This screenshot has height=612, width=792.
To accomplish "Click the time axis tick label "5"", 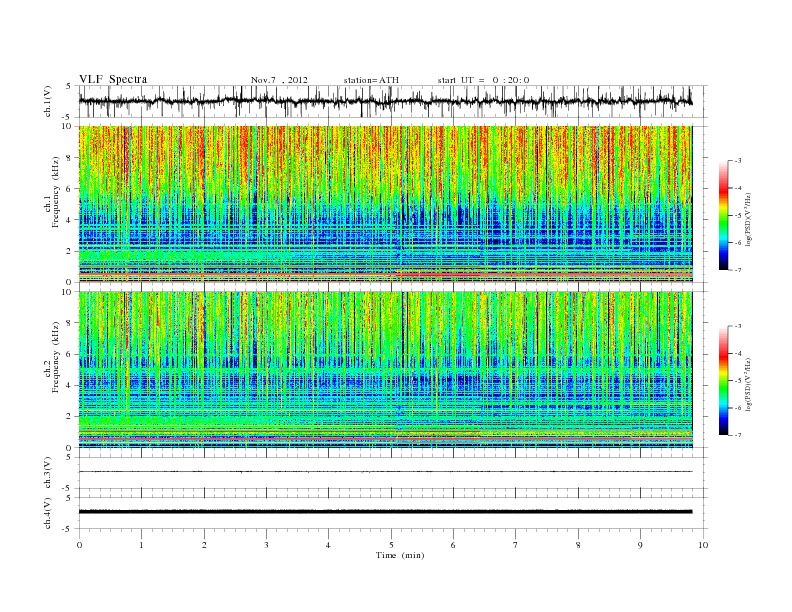I will (391, 545).
